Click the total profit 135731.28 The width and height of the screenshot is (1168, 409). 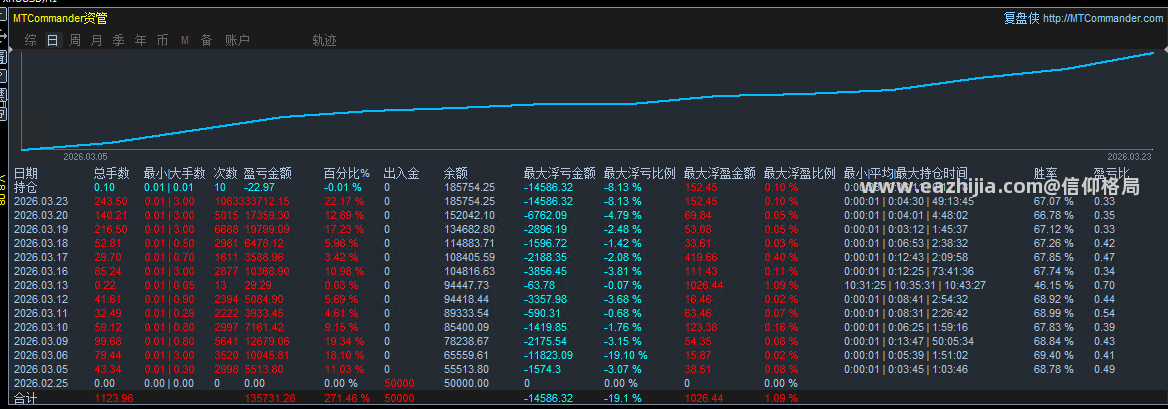[x=270, y=399]
